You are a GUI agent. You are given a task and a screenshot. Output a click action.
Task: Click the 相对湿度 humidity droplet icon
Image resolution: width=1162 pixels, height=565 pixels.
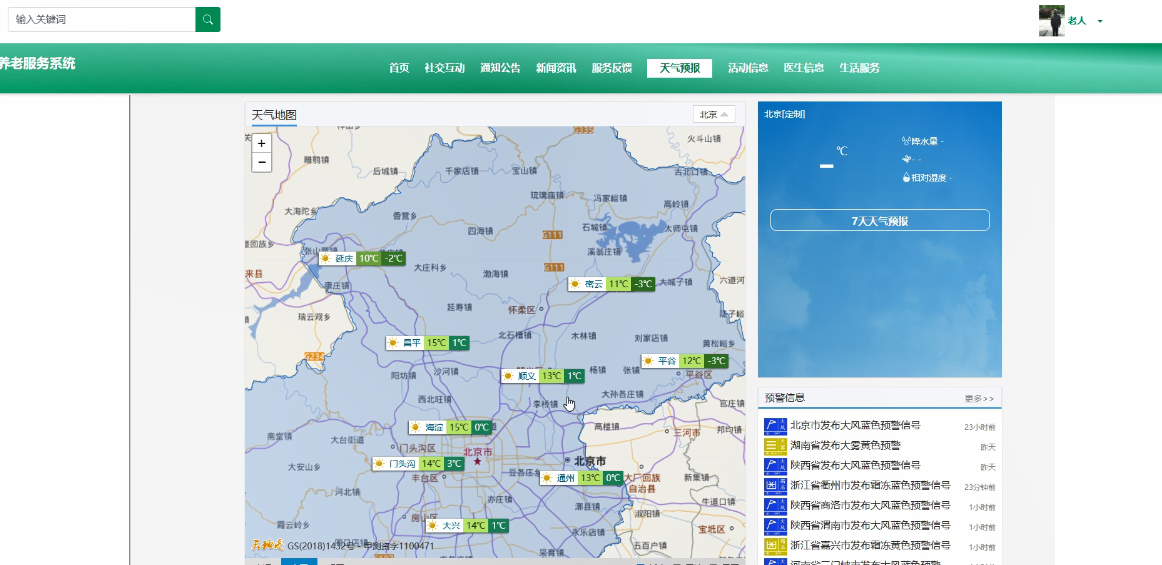[906, 178]
